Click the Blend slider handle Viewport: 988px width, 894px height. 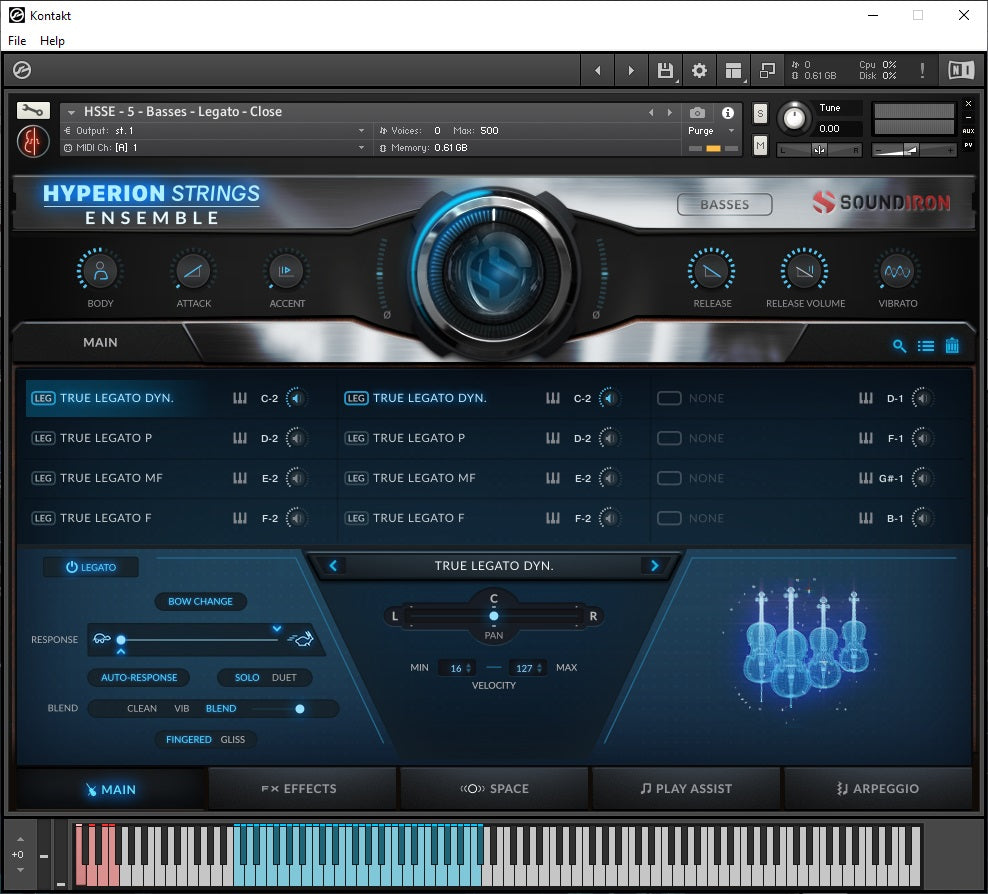coord(299,708)
